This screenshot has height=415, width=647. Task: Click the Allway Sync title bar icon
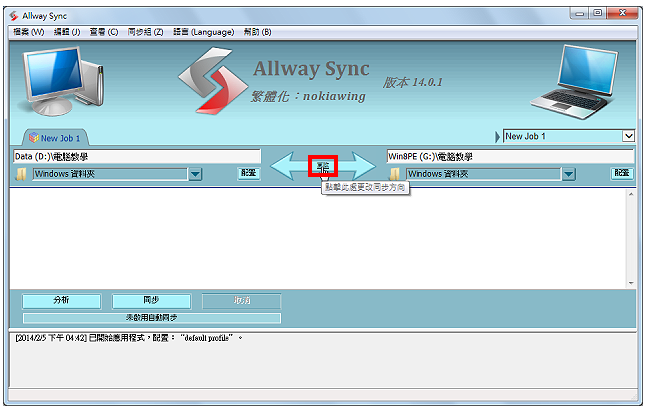click(14, 16)
